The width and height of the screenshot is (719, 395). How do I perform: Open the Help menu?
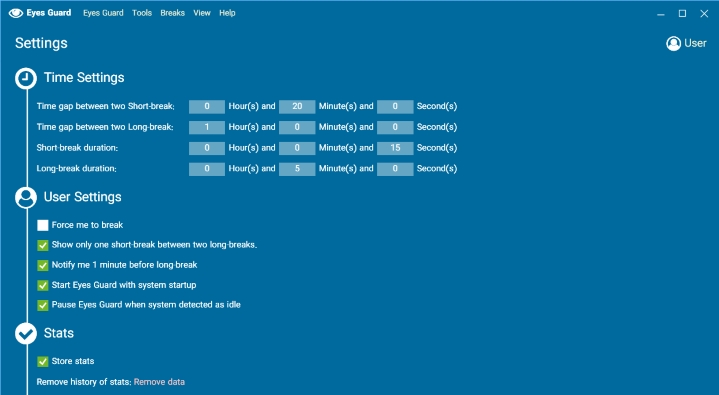(227, 13)
